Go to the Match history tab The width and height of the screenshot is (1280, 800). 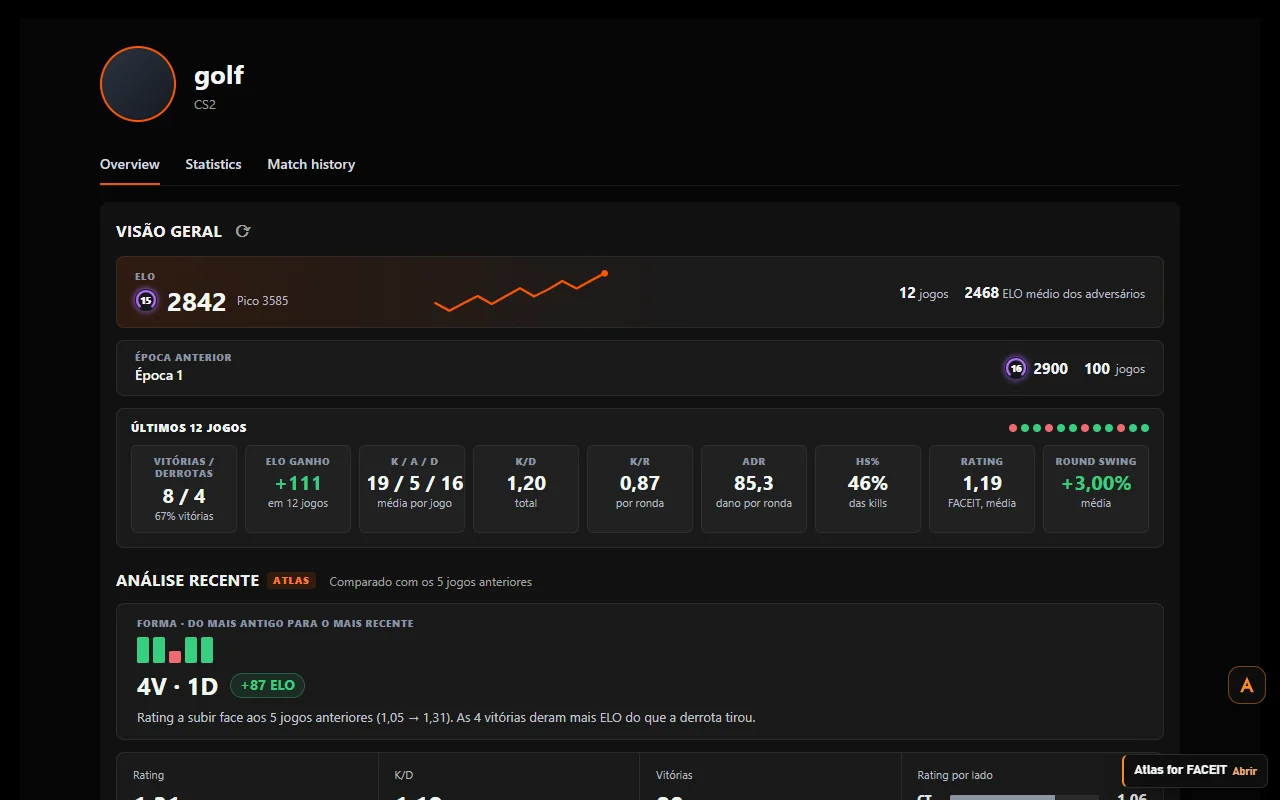[311, 164]
